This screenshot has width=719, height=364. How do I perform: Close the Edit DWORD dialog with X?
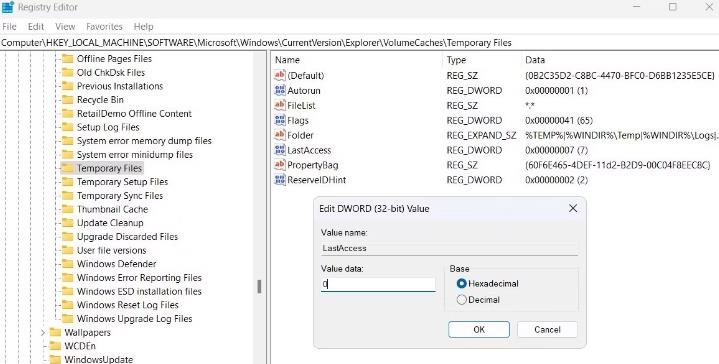tap(573, 209)
